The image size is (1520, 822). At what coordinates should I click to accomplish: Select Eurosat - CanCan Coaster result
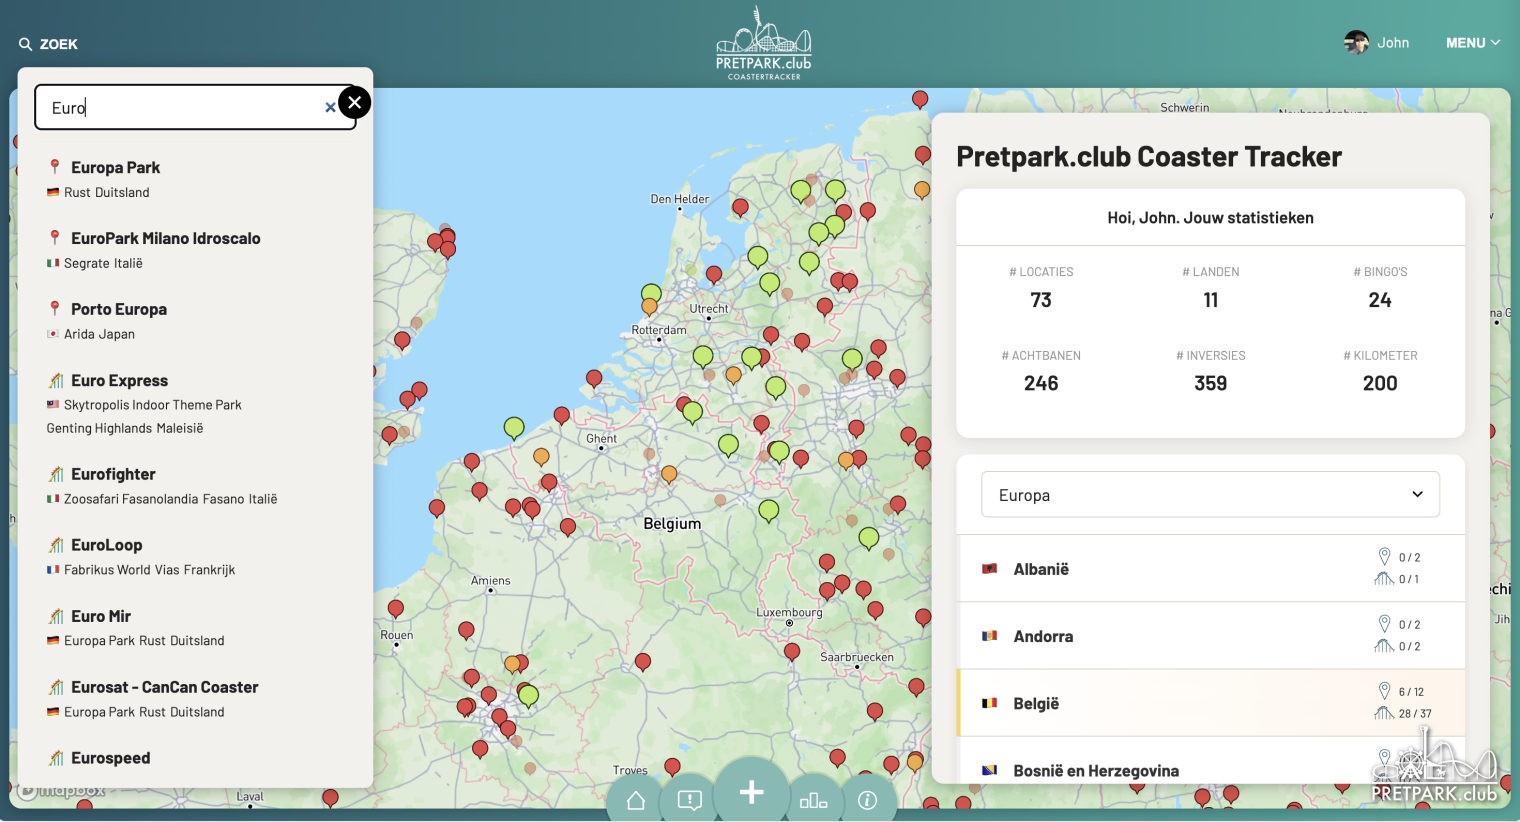click(x=164, y=688)
